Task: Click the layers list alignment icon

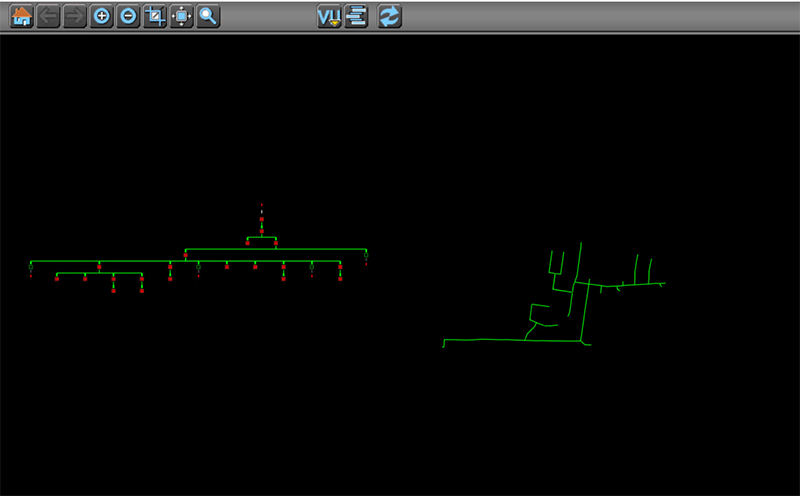Action: [356, 16]
